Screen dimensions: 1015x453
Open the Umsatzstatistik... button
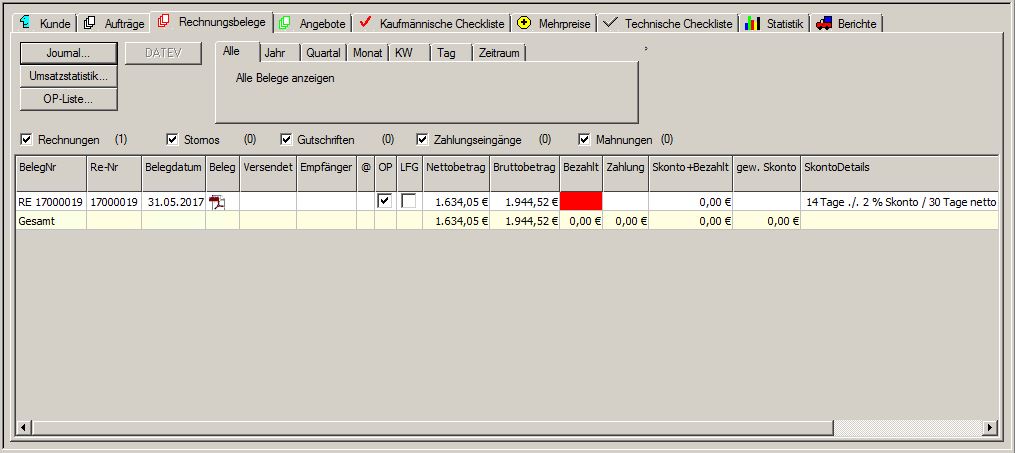pos(68,76)
